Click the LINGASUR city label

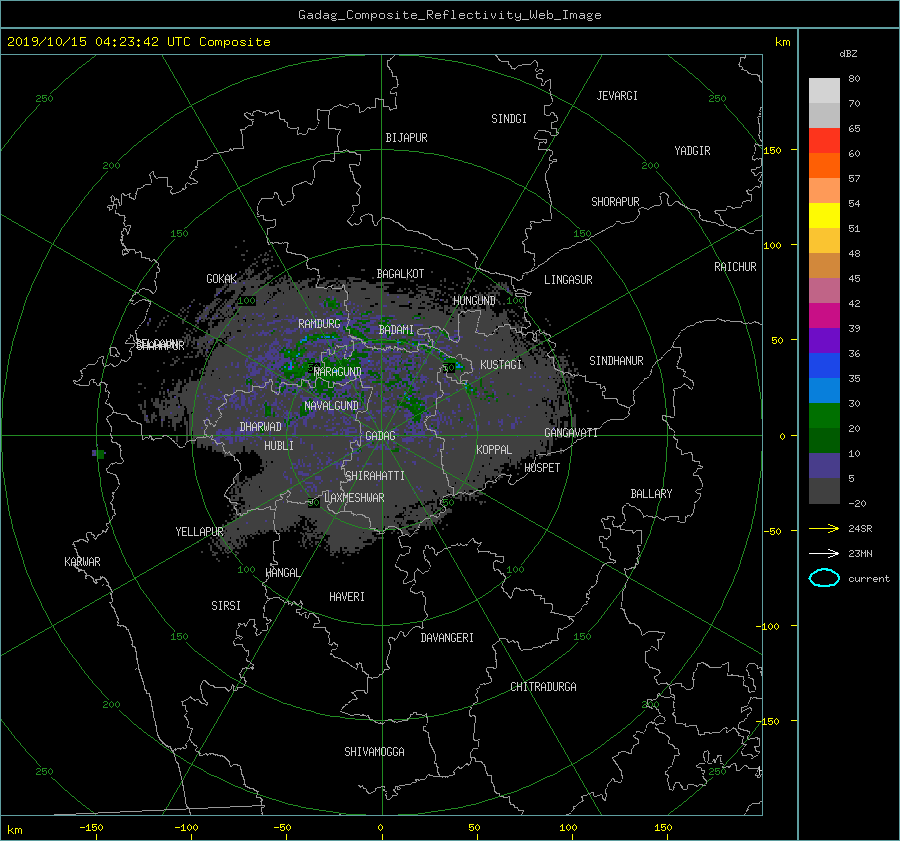pyautogui.click(x=568, y=280)
